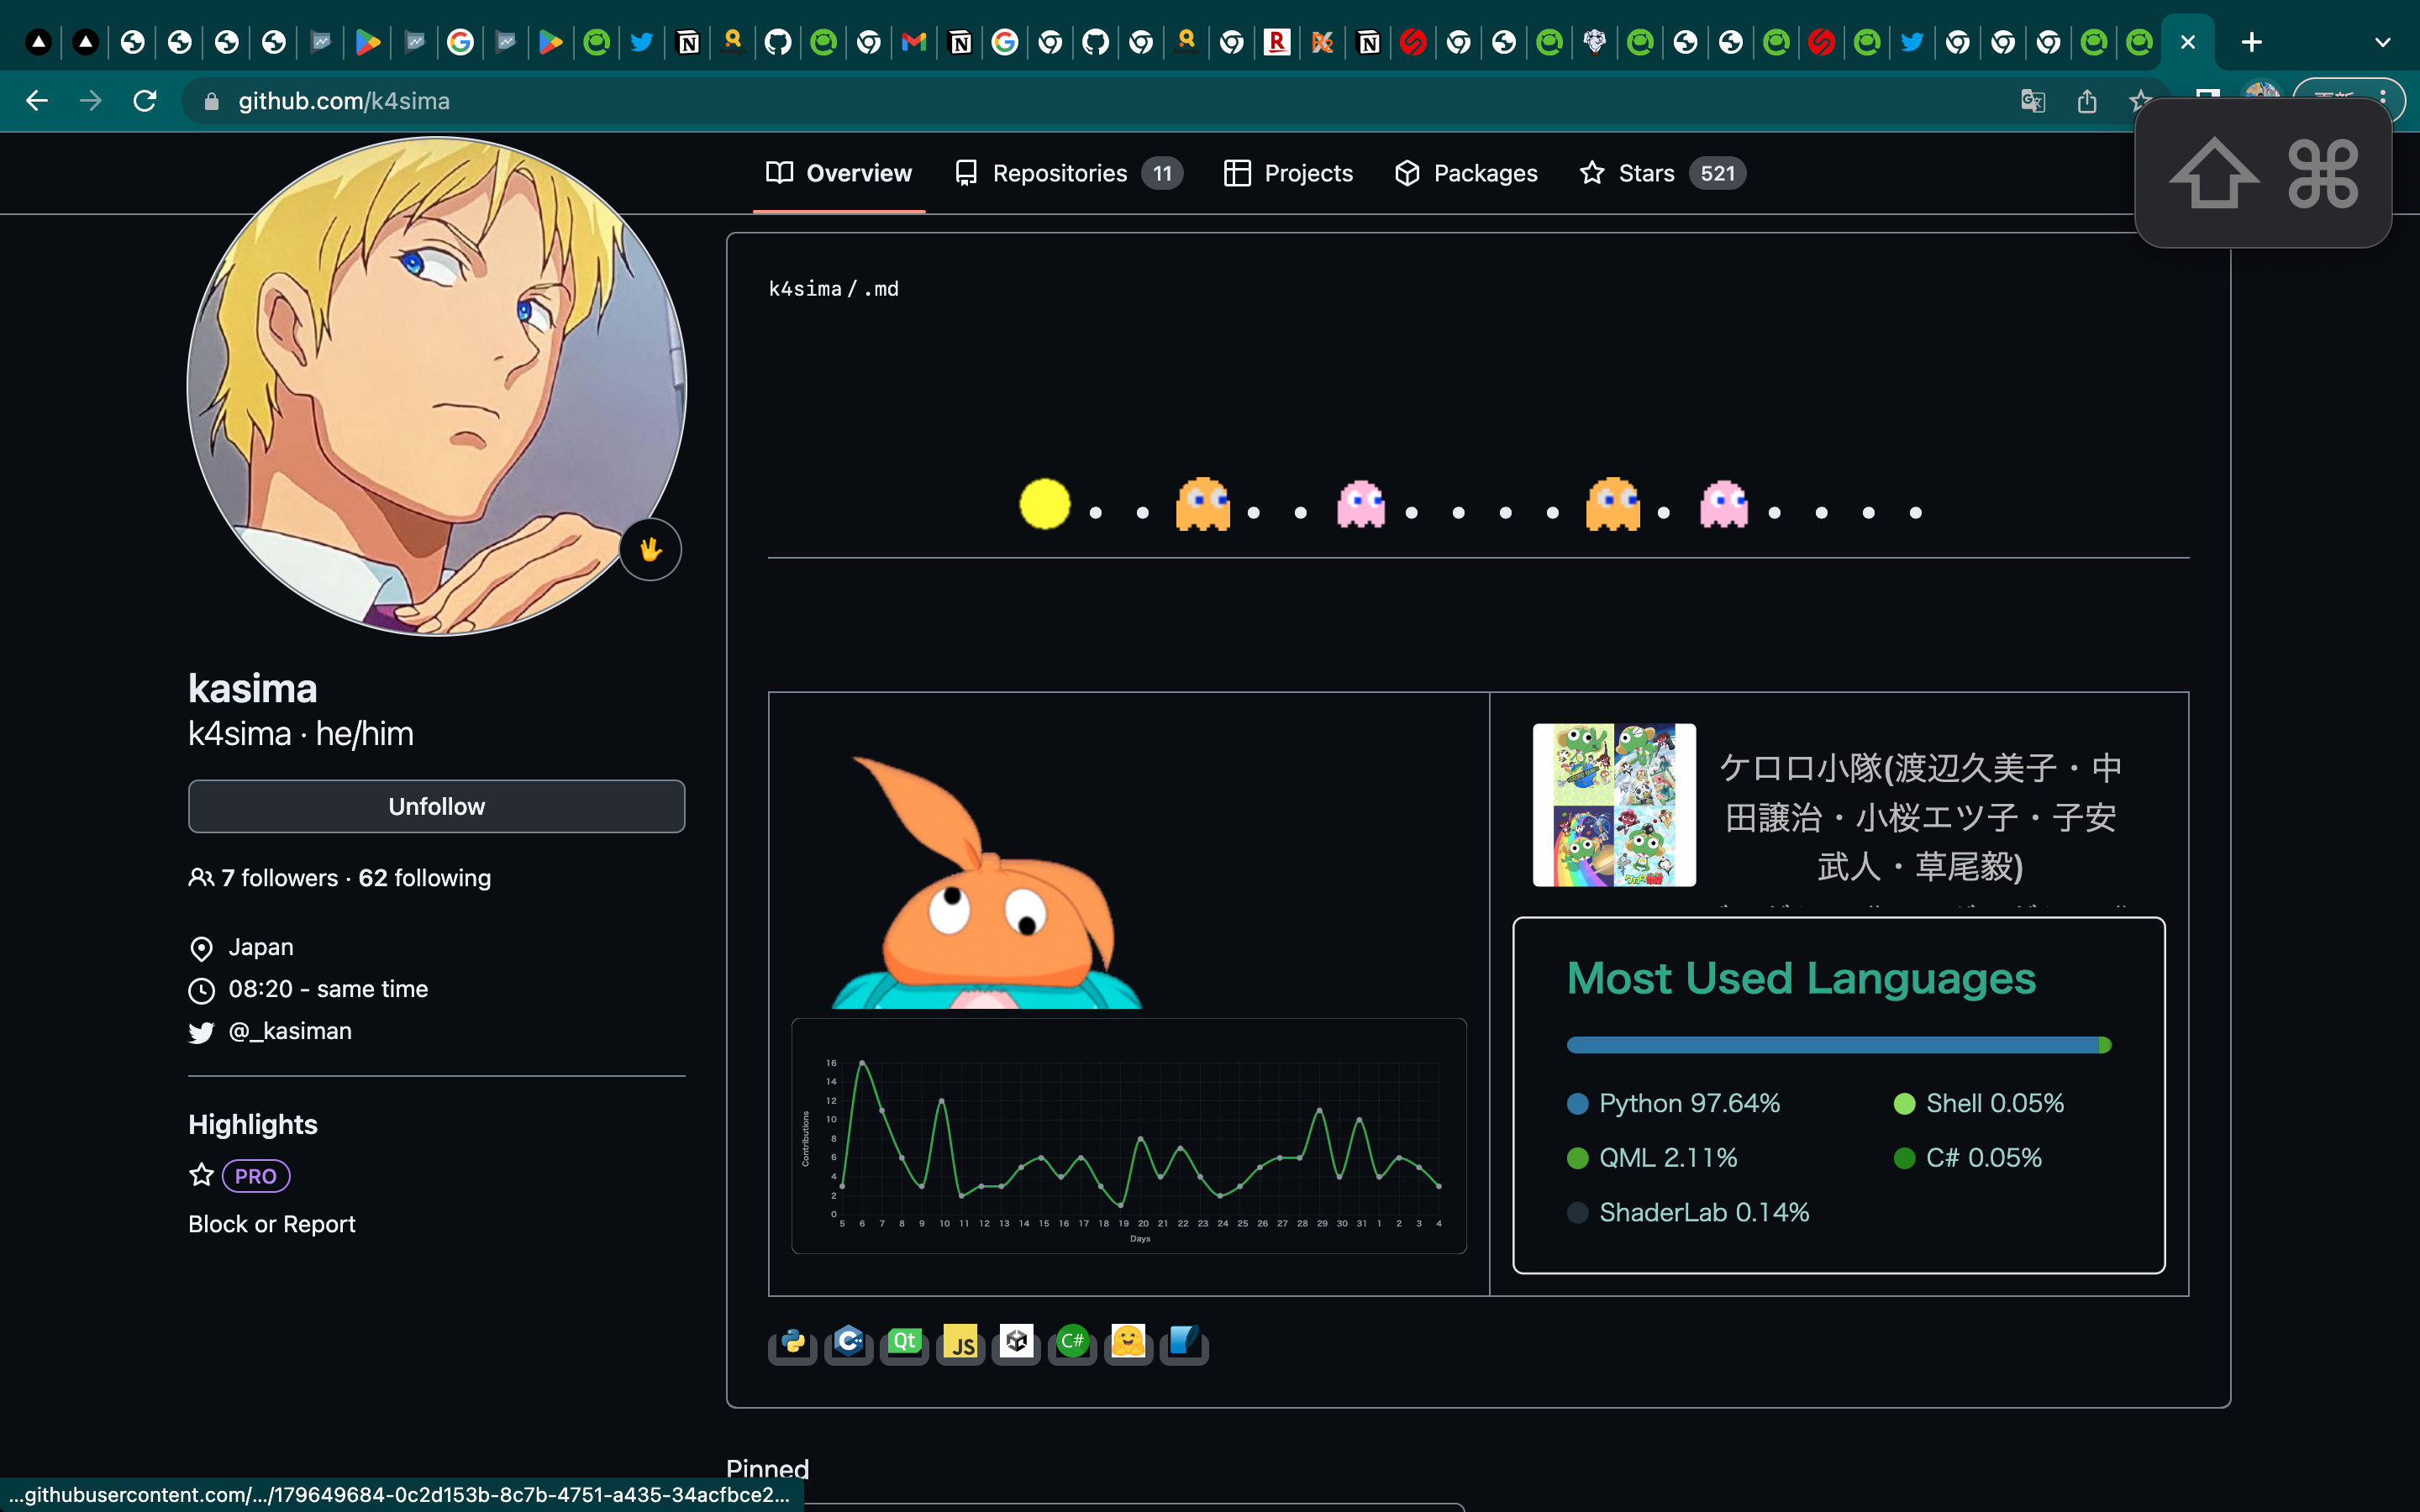
Task: Click the Twitter icon next to @_kasiman
Action: 201,1031
